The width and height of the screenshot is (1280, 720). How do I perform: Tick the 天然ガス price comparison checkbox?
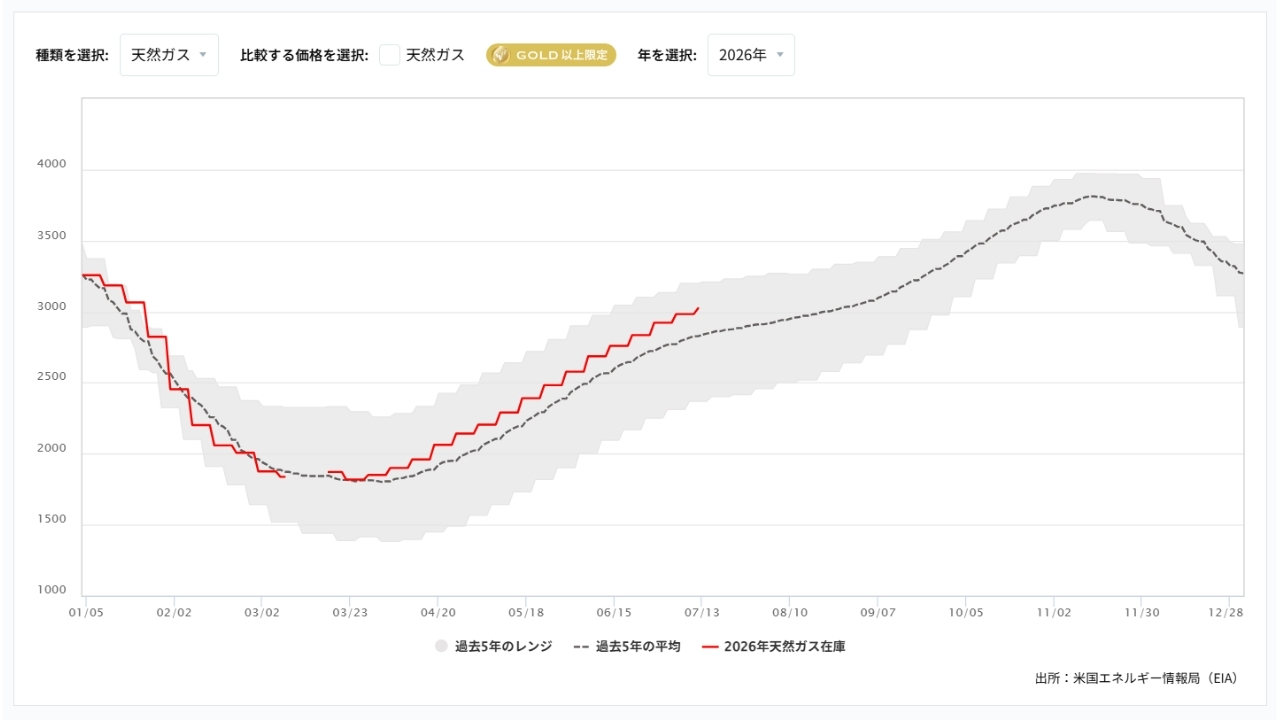(390, 55)
